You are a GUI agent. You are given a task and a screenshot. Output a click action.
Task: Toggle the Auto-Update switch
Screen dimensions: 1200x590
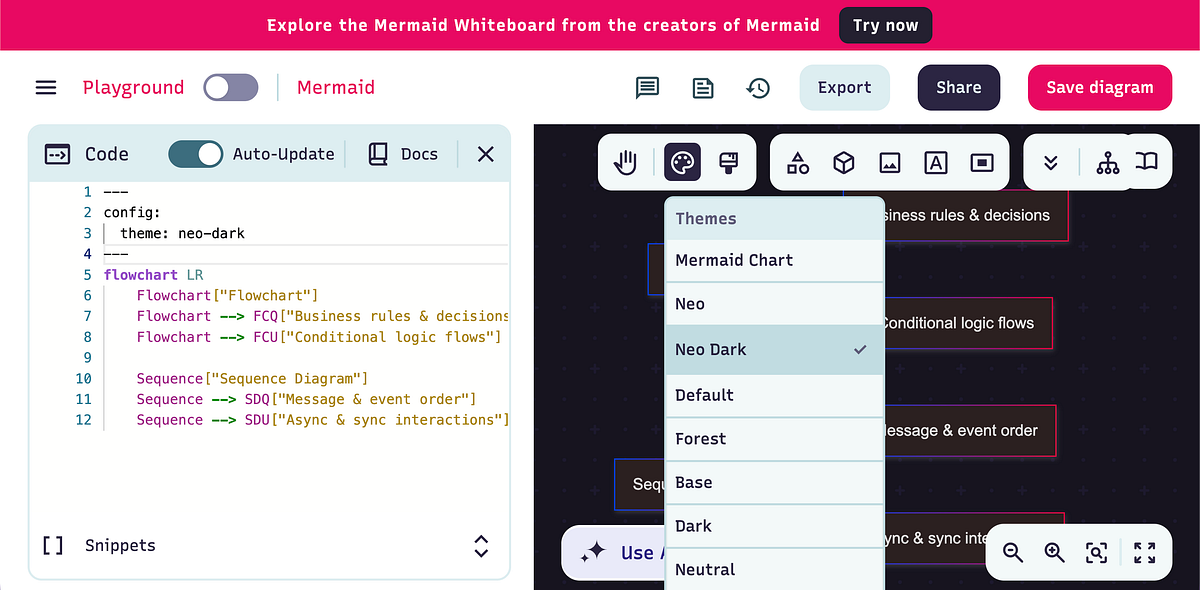(x=195, y=154)
